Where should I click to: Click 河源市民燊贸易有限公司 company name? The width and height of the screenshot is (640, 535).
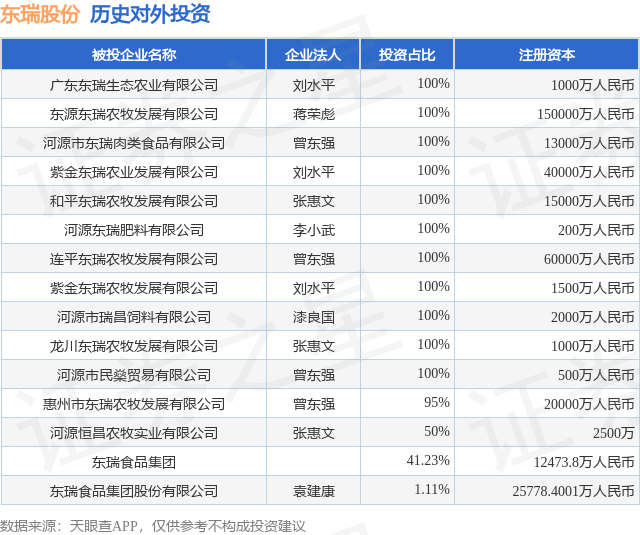tap(134, 375)
